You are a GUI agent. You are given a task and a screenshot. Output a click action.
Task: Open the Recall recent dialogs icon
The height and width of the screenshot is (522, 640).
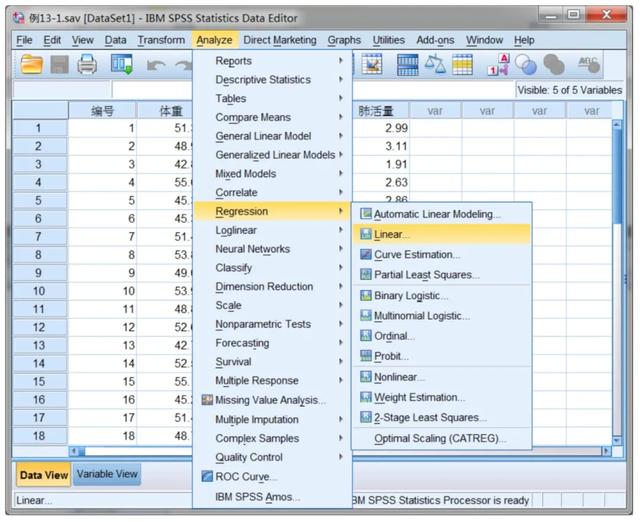[x=122, y=64]
